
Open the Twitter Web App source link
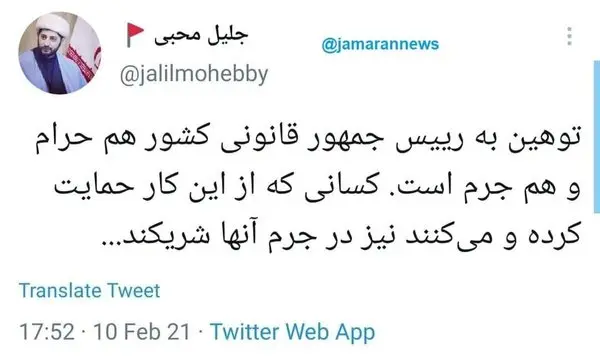pyautogui.click(x=293, y=332)
